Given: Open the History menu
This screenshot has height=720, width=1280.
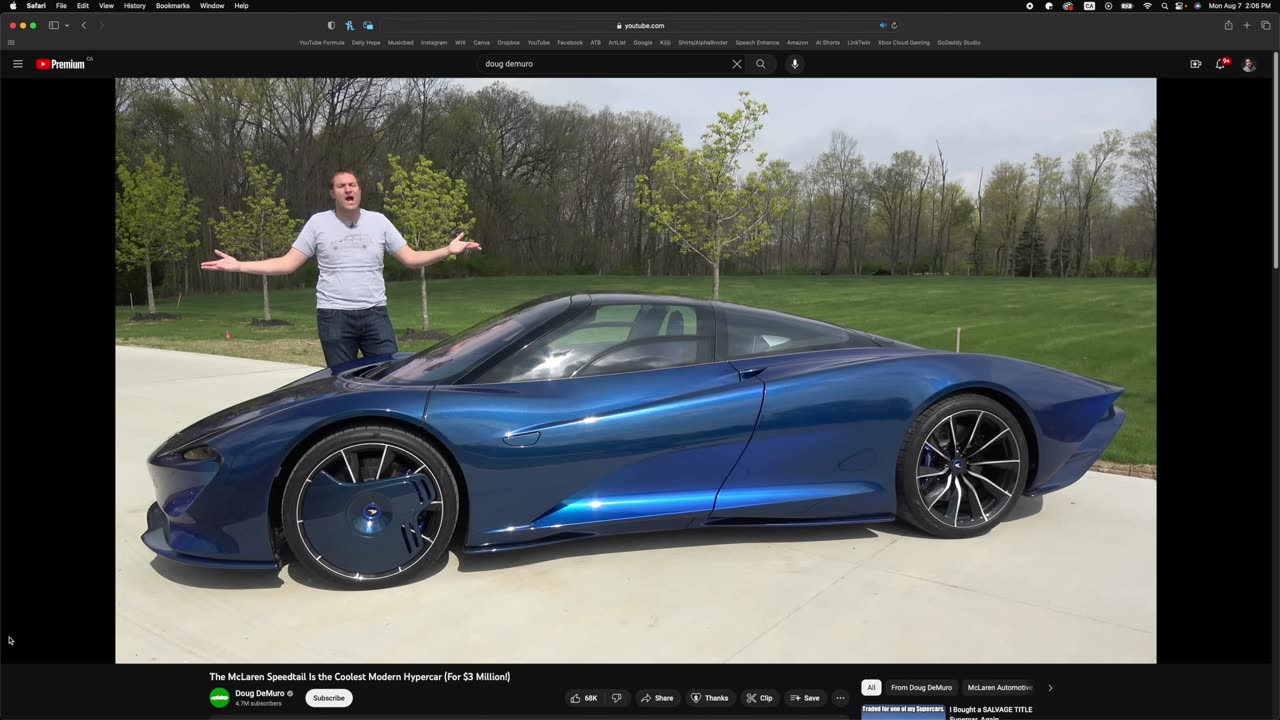Looking at the screenshot, I should point(135,6).
